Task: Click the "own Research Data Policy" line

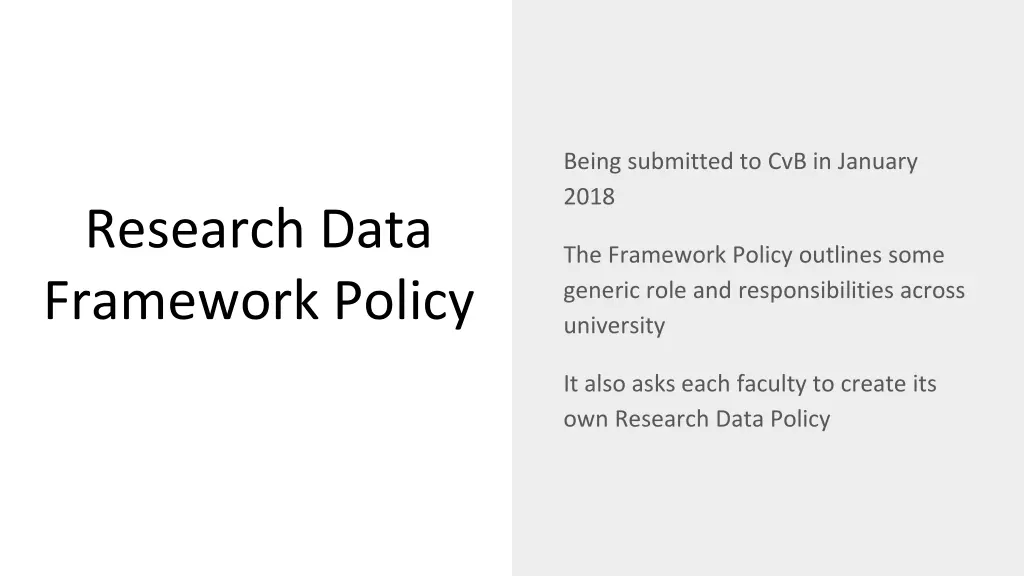Action: click(x=696, y=419)
